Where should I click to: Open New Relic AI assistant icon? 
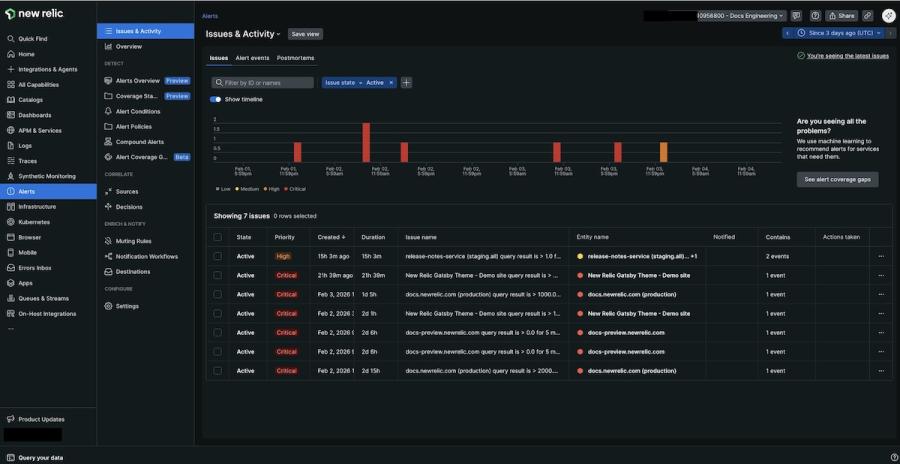pos(887,16)
